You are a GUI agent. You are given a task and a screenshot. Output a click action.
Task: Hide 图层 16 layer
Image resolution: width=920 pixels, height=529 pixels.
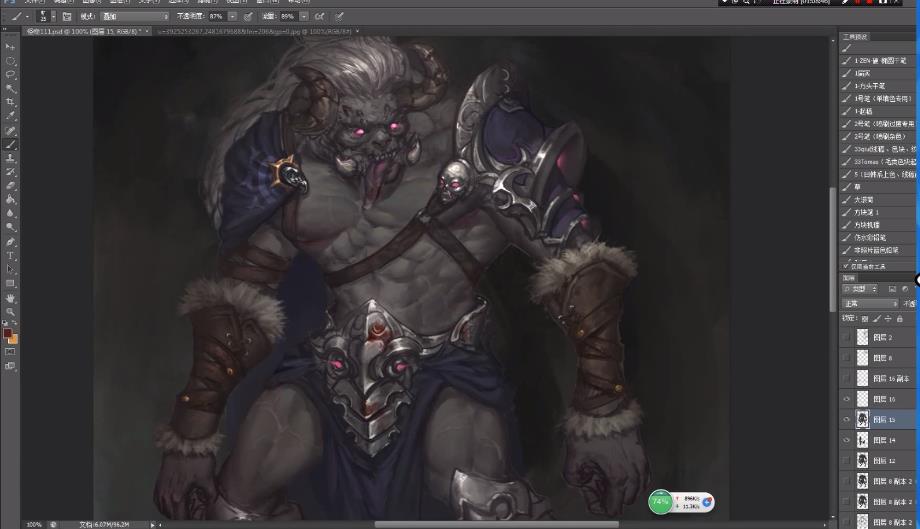tap(846, 399)
